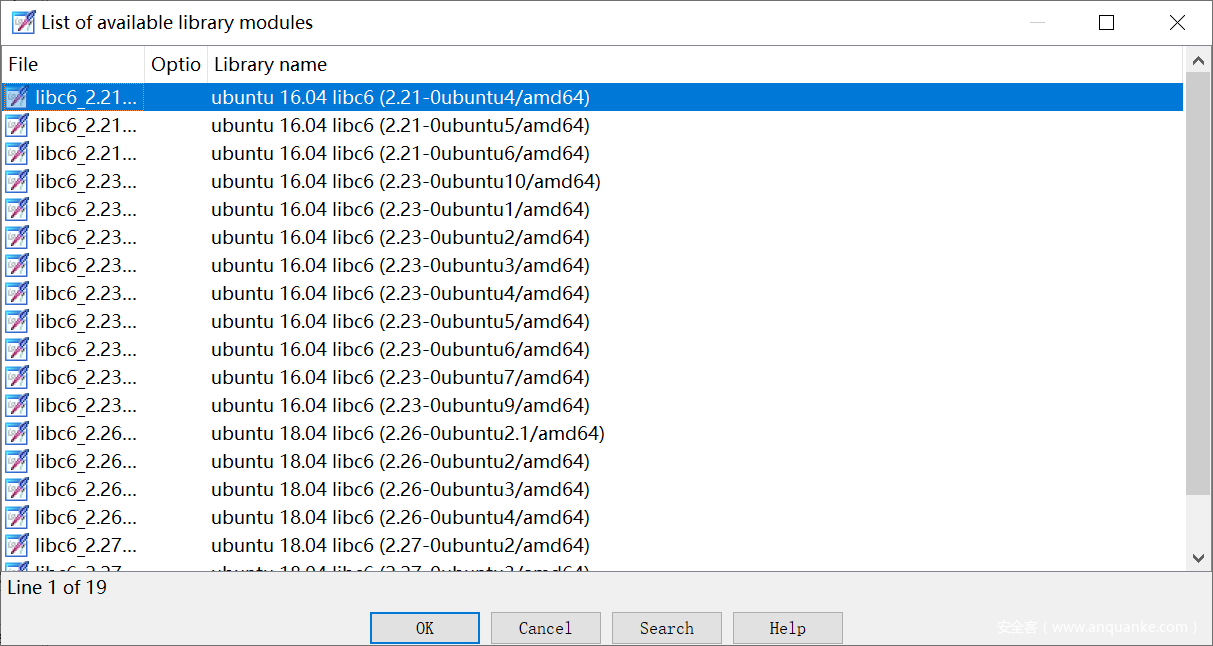This screenshot has width=1213, height=646.
Task: Click the Help button
Action: click(787, 628)
